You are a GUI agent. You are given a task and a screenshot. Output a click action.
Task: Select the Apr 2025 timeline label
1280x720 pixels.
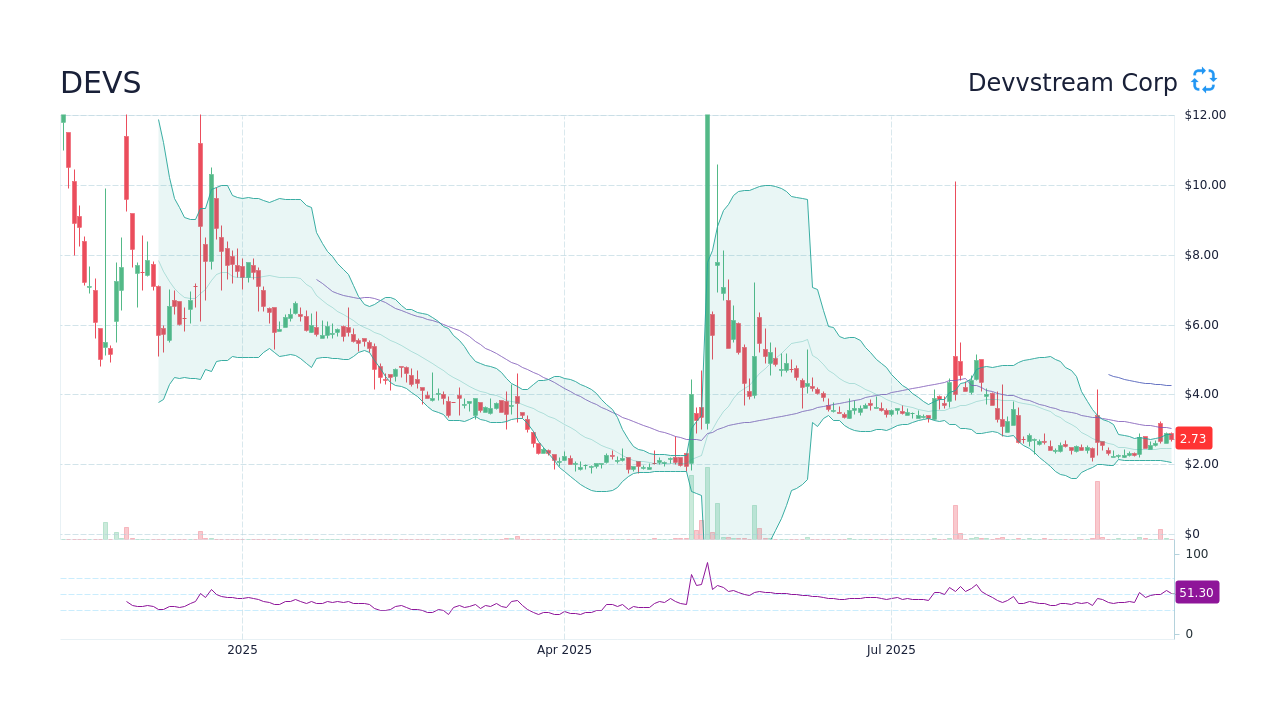[565, 650]
